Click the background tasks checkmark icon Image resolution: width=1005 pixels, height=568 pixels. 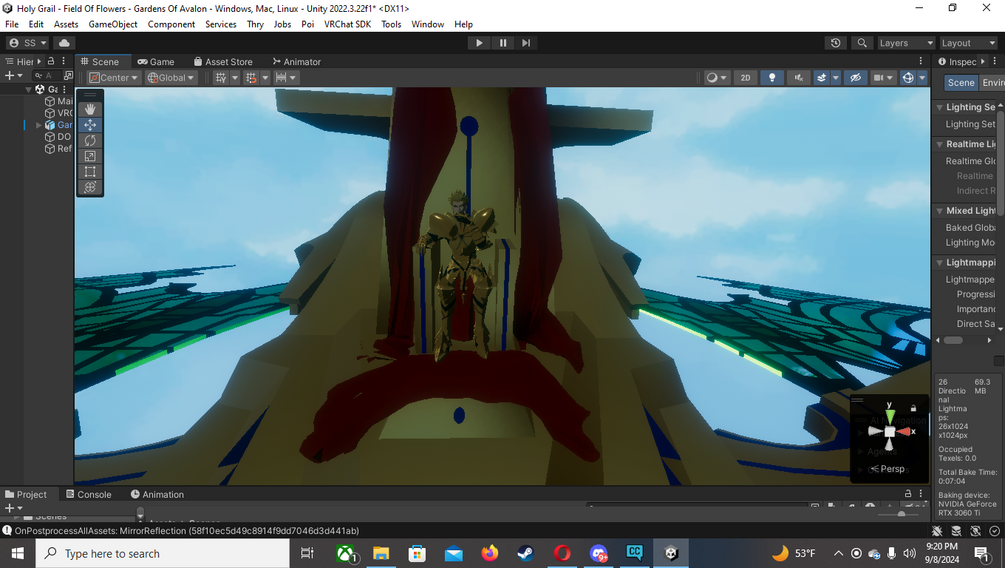point(994,531)
